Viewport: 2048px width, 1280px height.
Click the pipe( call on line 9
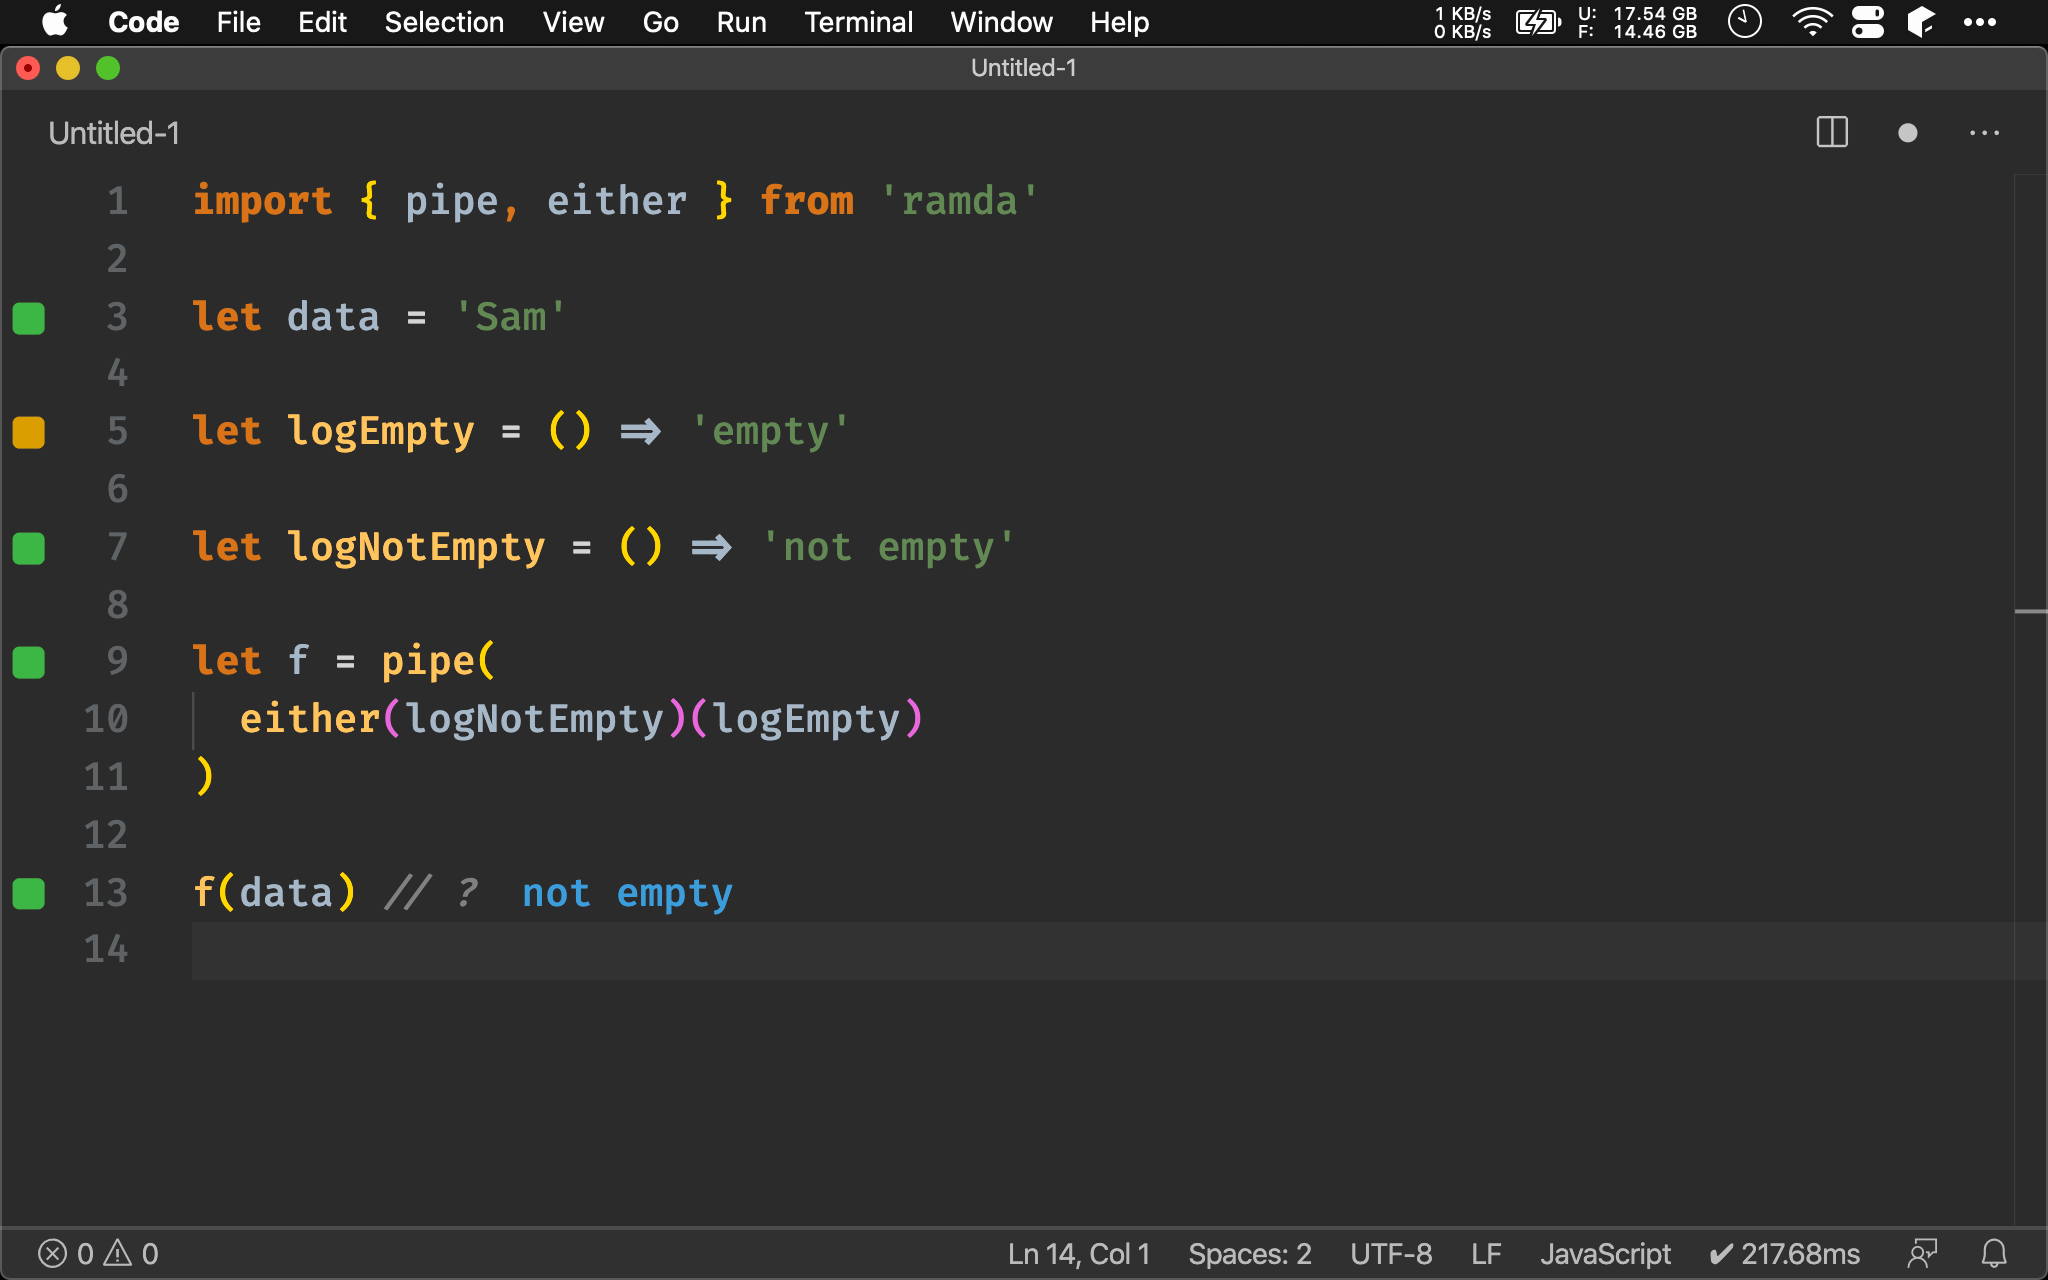[x=438, y=661]
